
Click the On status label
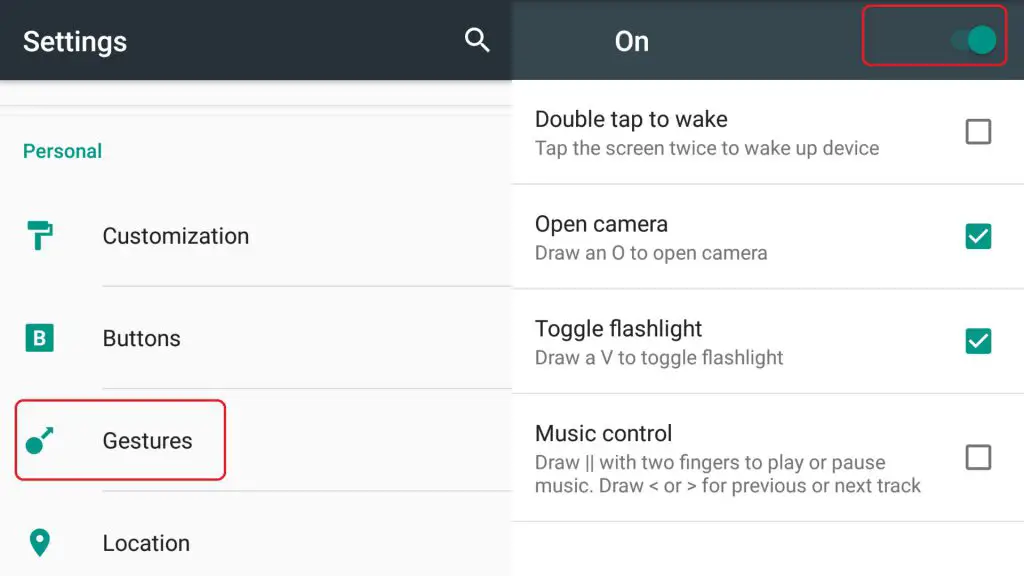(x=632, y=41)
